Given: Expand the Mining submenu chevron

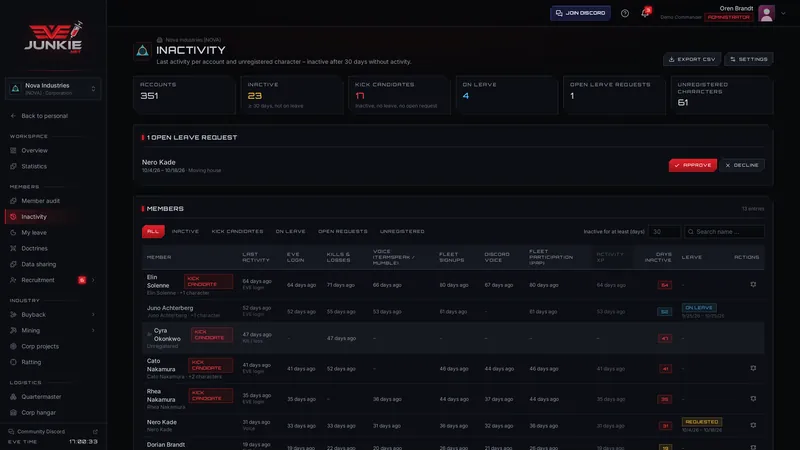Looking at the screenshot, I should click(x=93, y=331).
